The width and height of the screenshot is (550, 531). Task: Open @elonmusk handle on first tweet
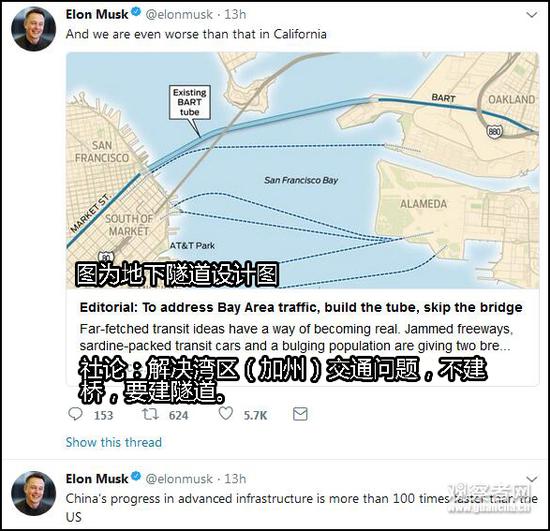[179, 15]
